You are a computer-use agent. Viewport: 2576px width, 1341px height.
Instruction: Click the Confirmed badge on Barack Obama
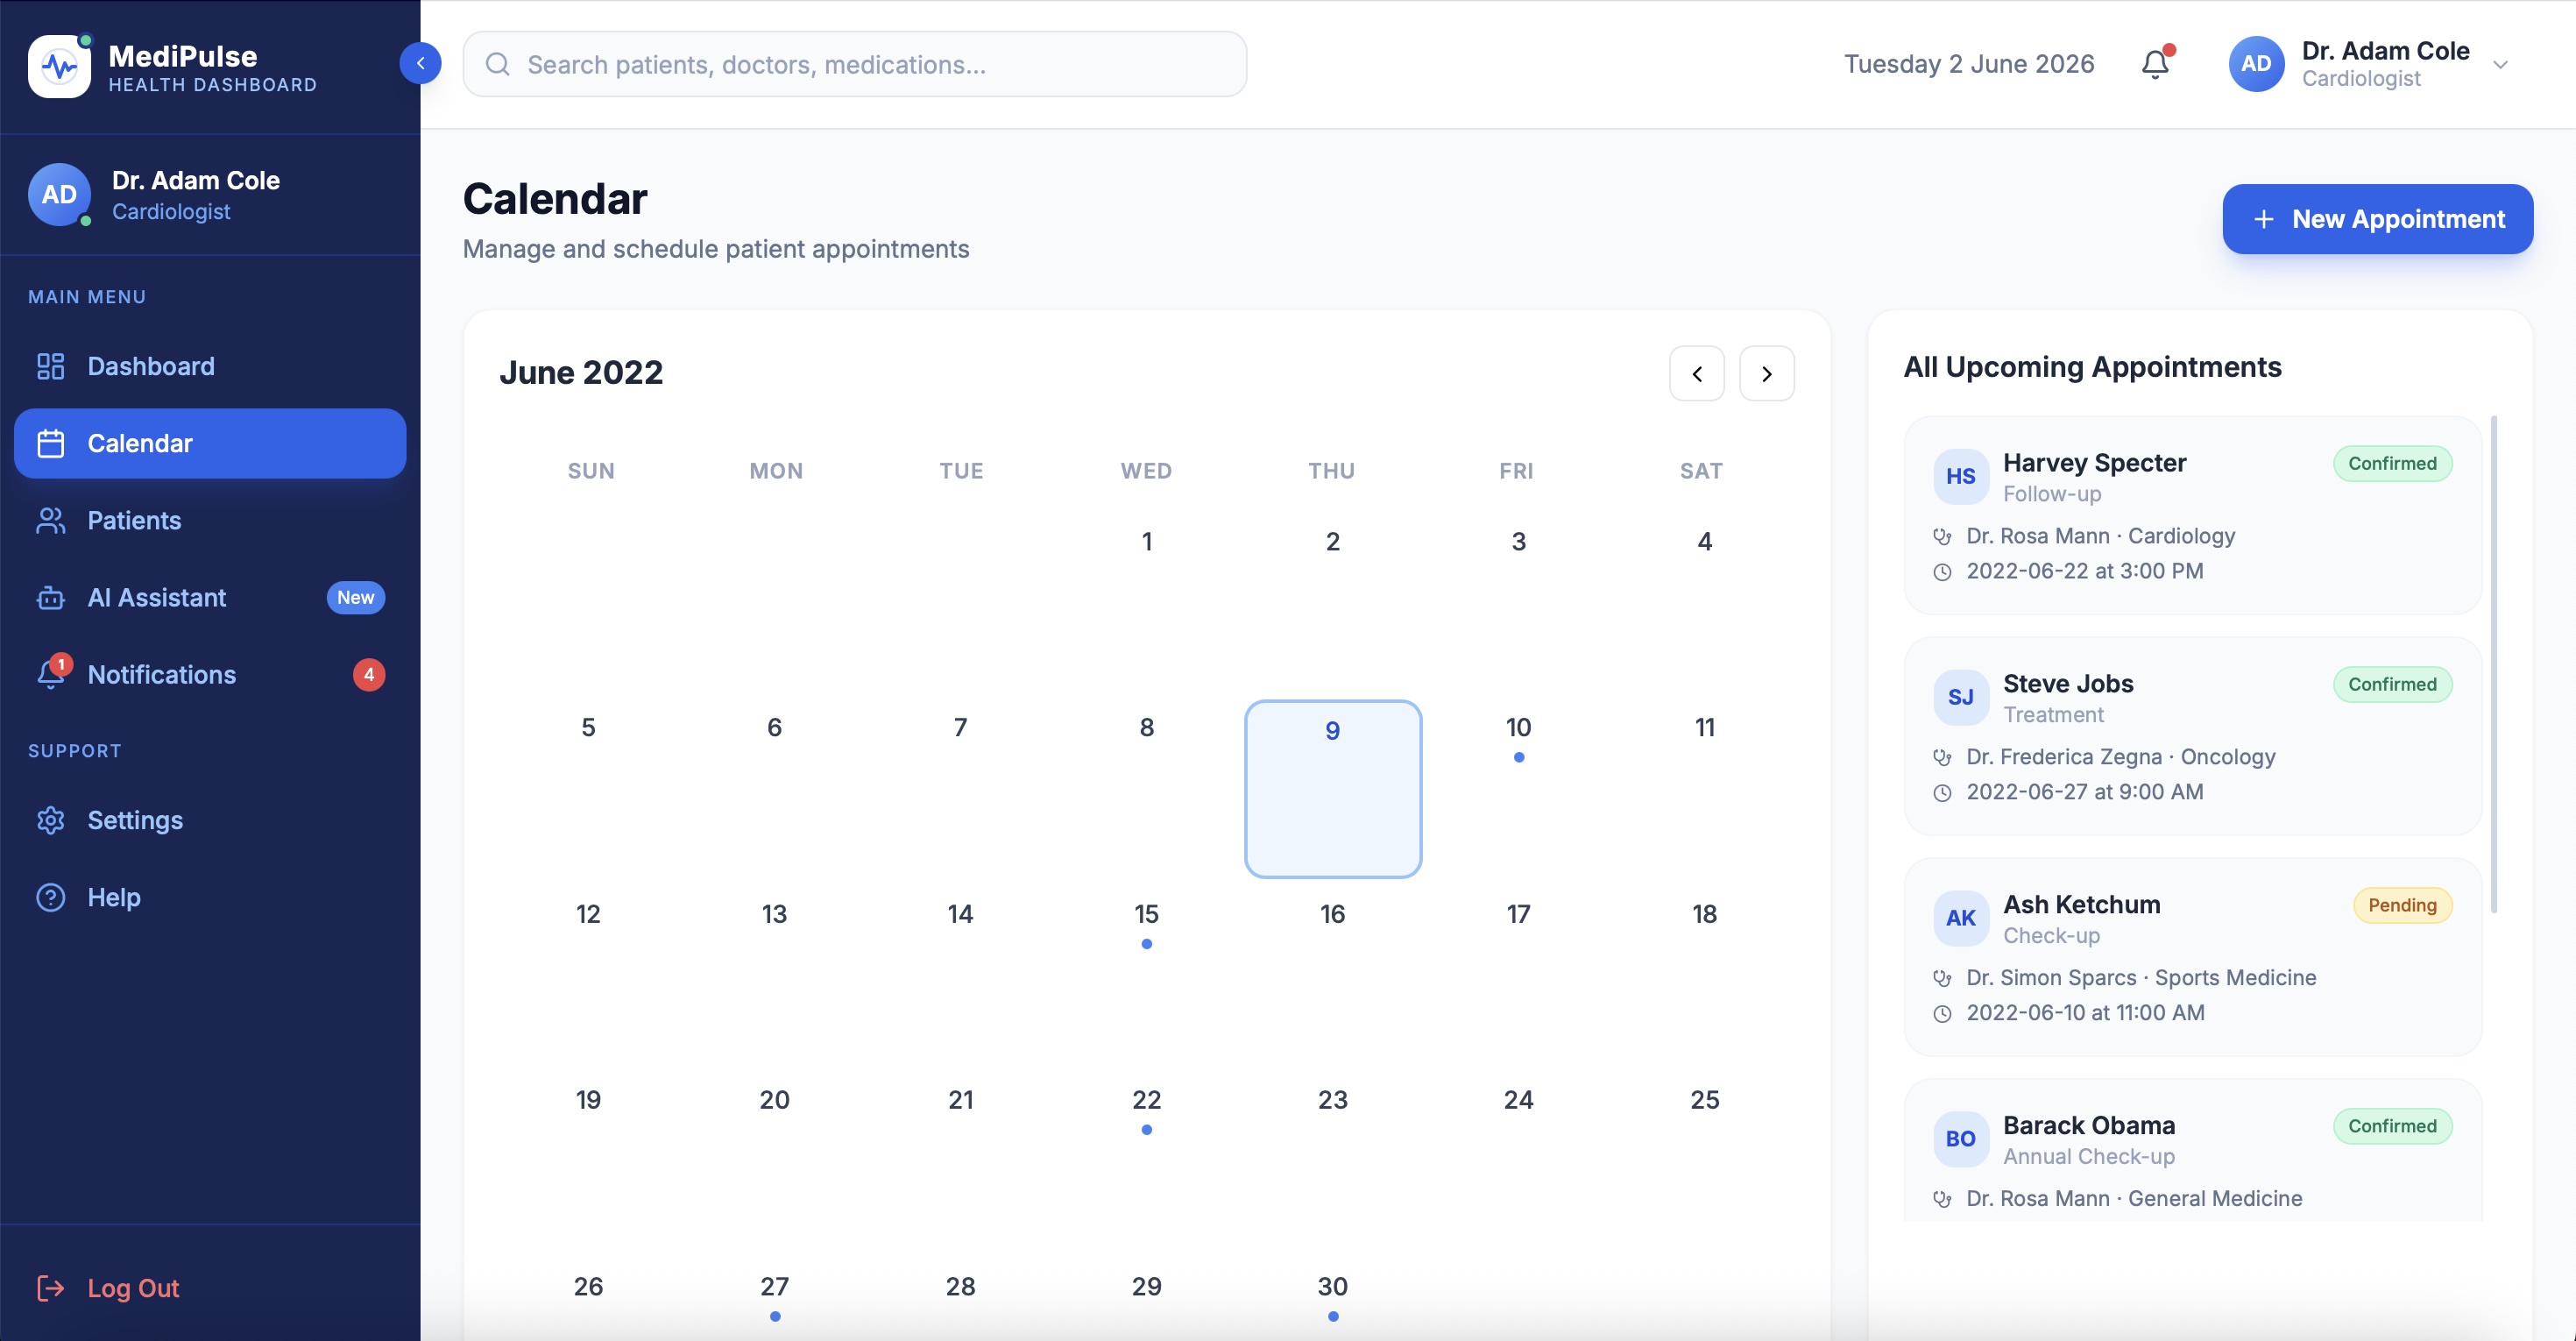[2392, 1126]
